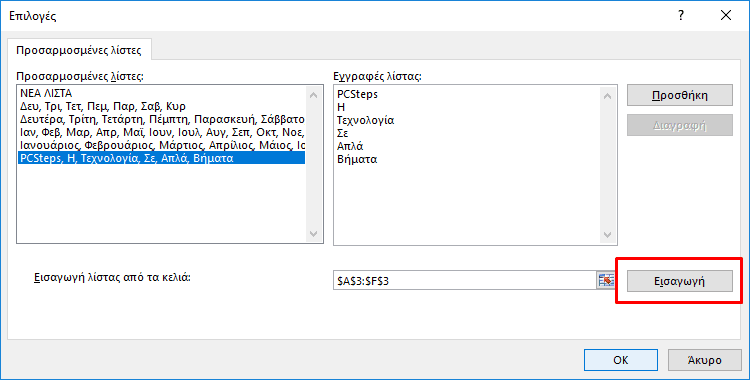Cancel with the Άκυρο button
Image resolution: width=750 pixels, height=380 pixels.
pyautogui.click(x=705, y=359)
